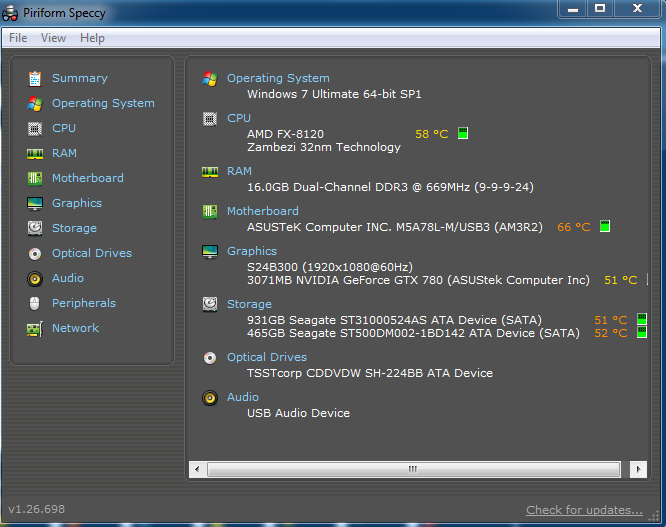Click the Windows flag icon beside sidebar Operating System

coord(35,104)
